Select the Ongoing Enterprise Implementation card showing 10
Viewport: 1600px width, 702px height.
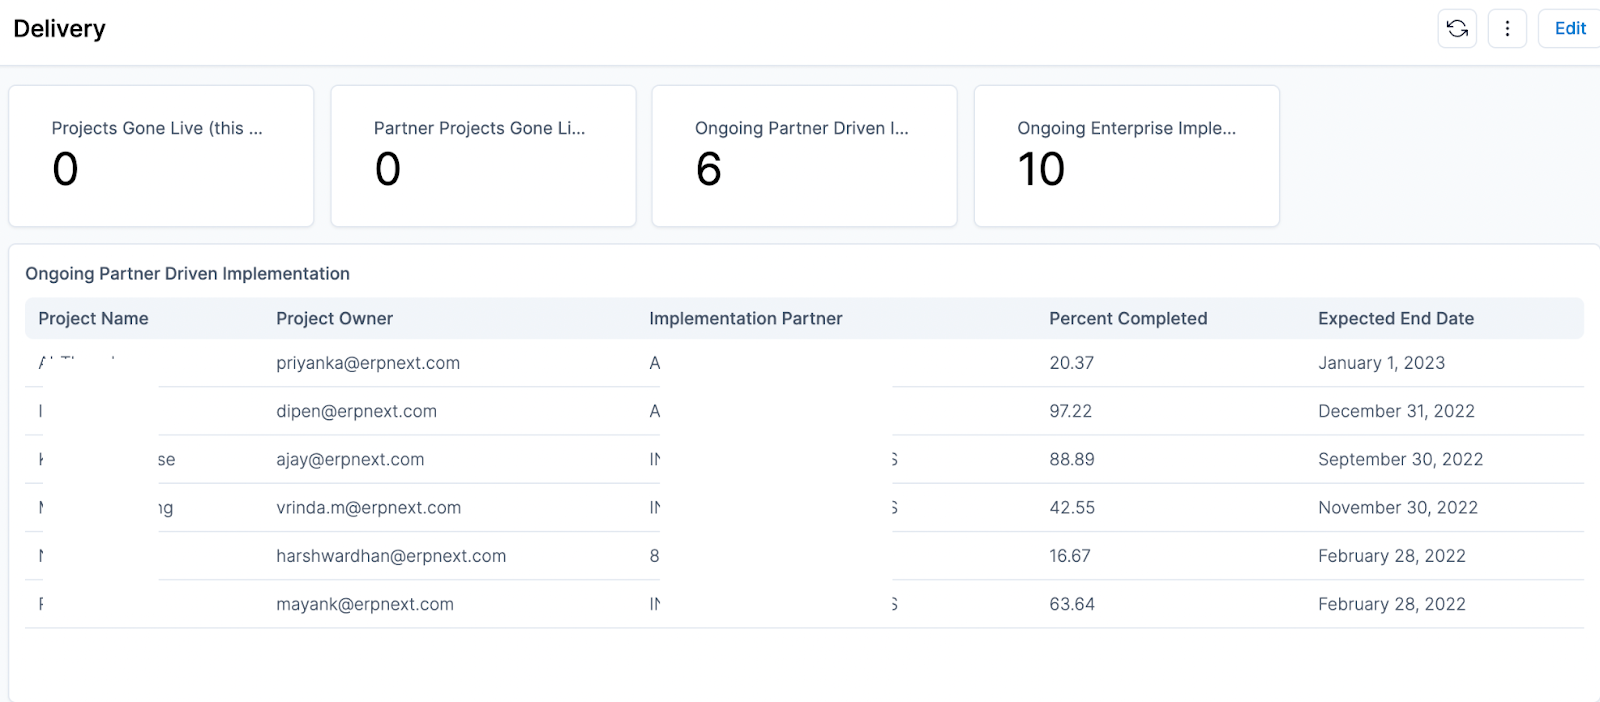pyautogui.click(x=1126, y=156)
